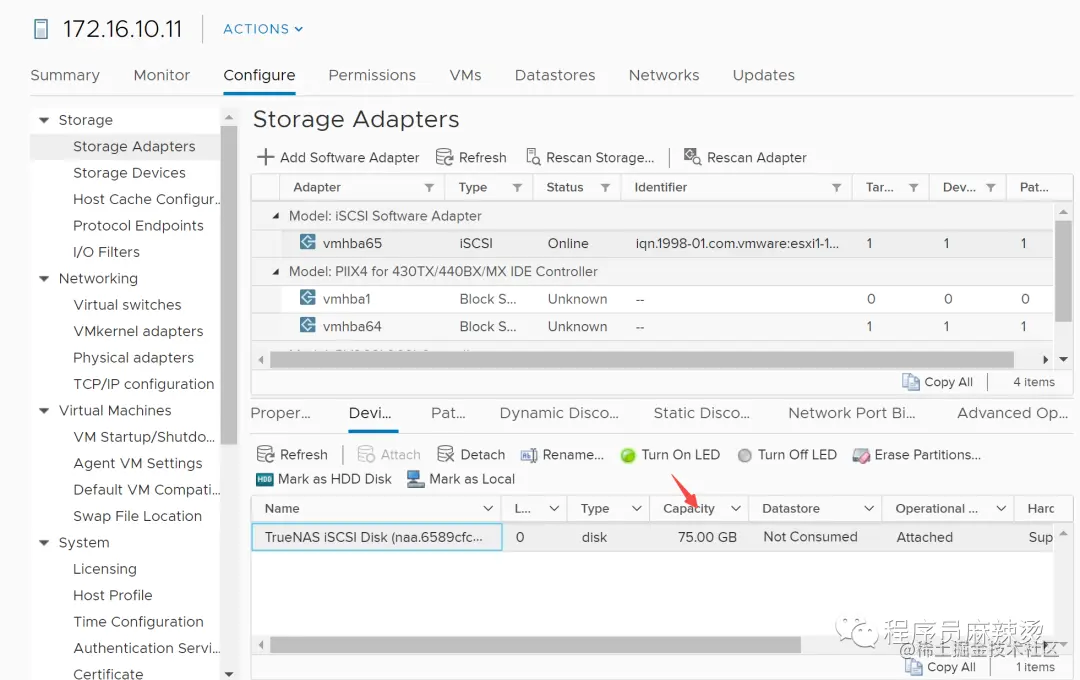
Task: Filter the Status column
Action: (x=605, y=187)
